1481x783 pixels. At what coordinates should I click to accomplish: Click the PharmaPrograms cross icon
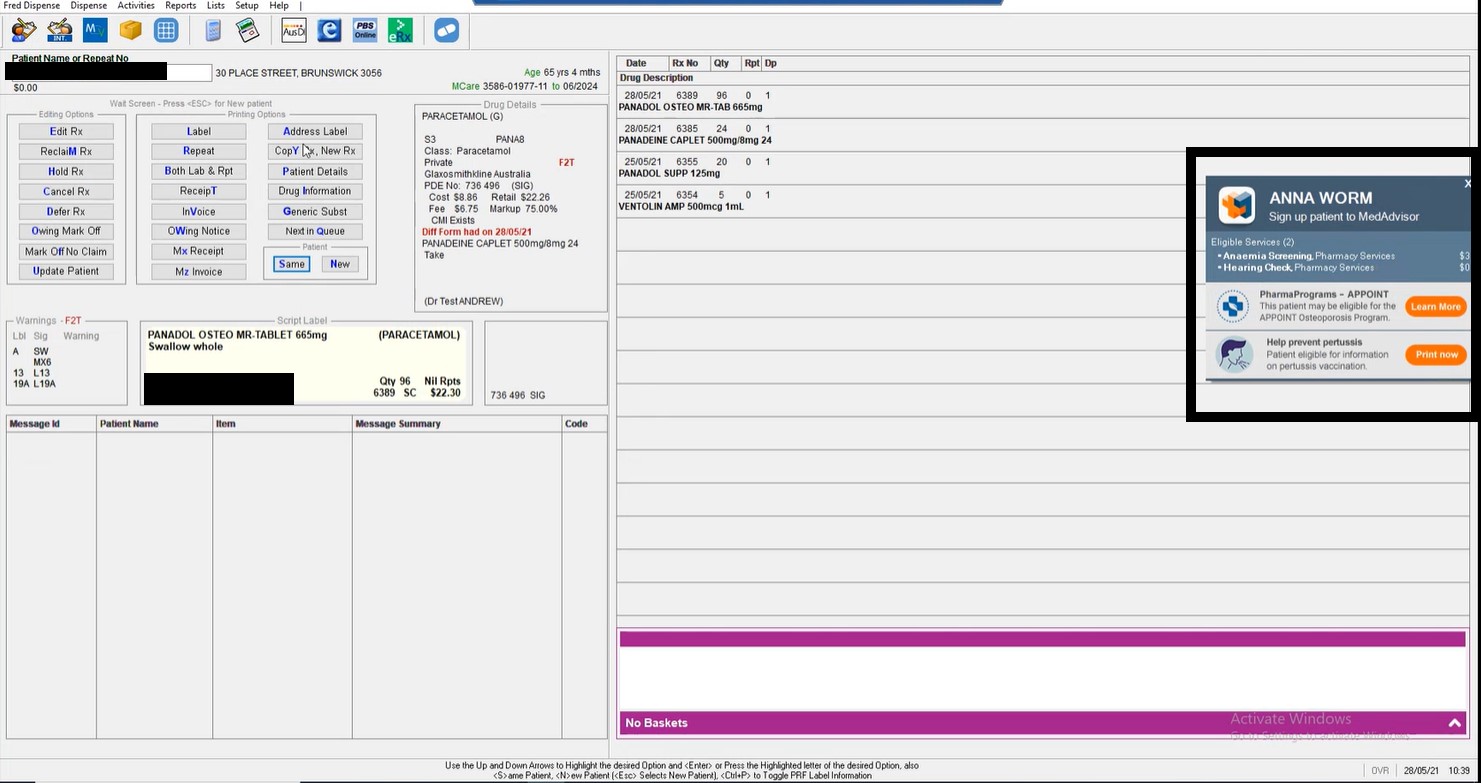1233,306
